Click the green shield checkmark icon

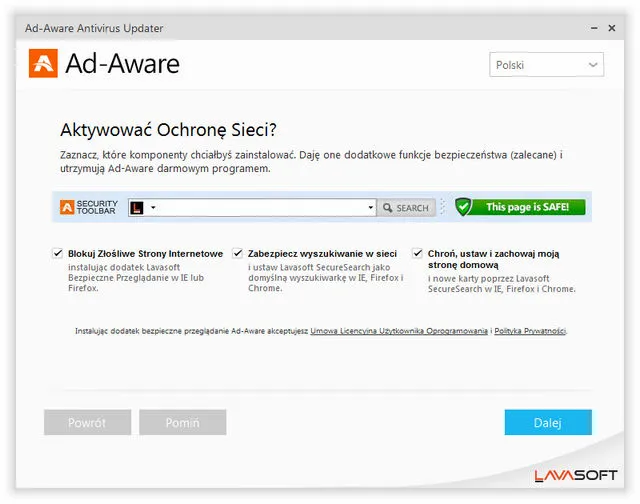pyautogui.click(x=463, y=207)
